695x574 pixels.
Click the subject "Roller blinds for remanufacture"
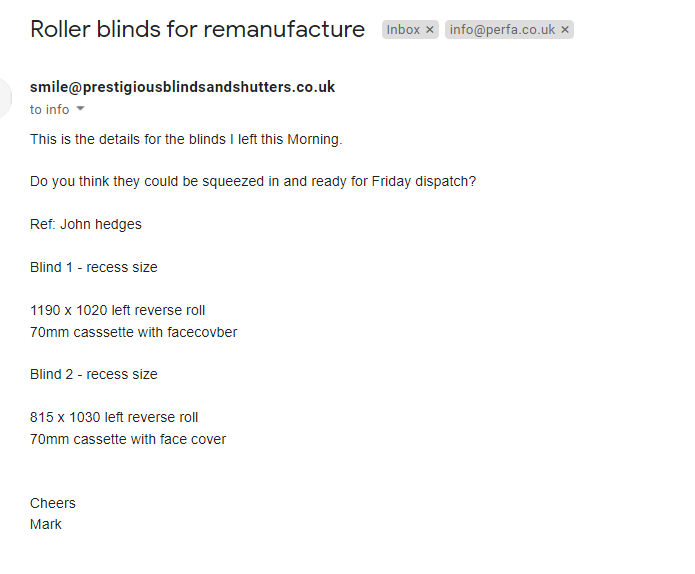click(197, 29)
